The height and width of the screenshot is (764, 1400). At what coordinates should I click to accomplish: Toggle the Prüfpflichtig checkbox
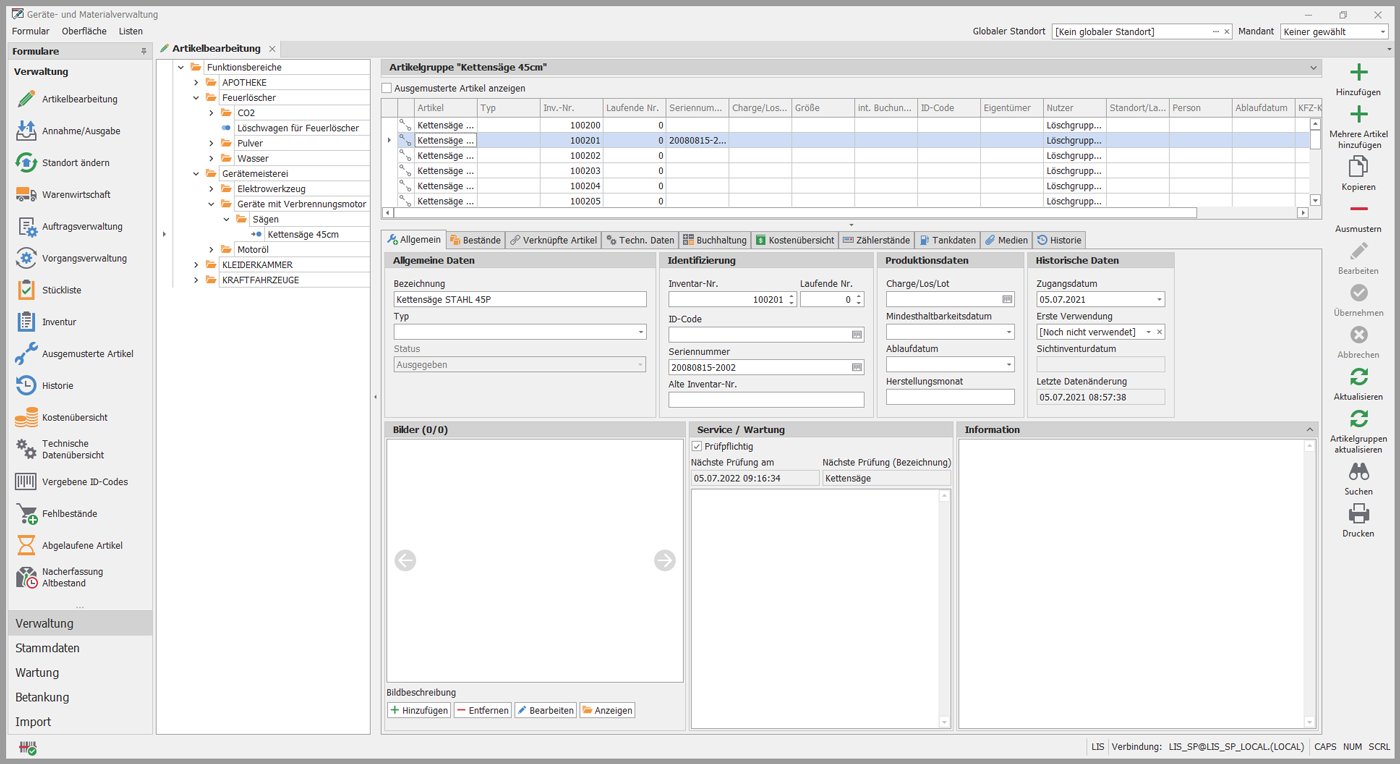697,446
